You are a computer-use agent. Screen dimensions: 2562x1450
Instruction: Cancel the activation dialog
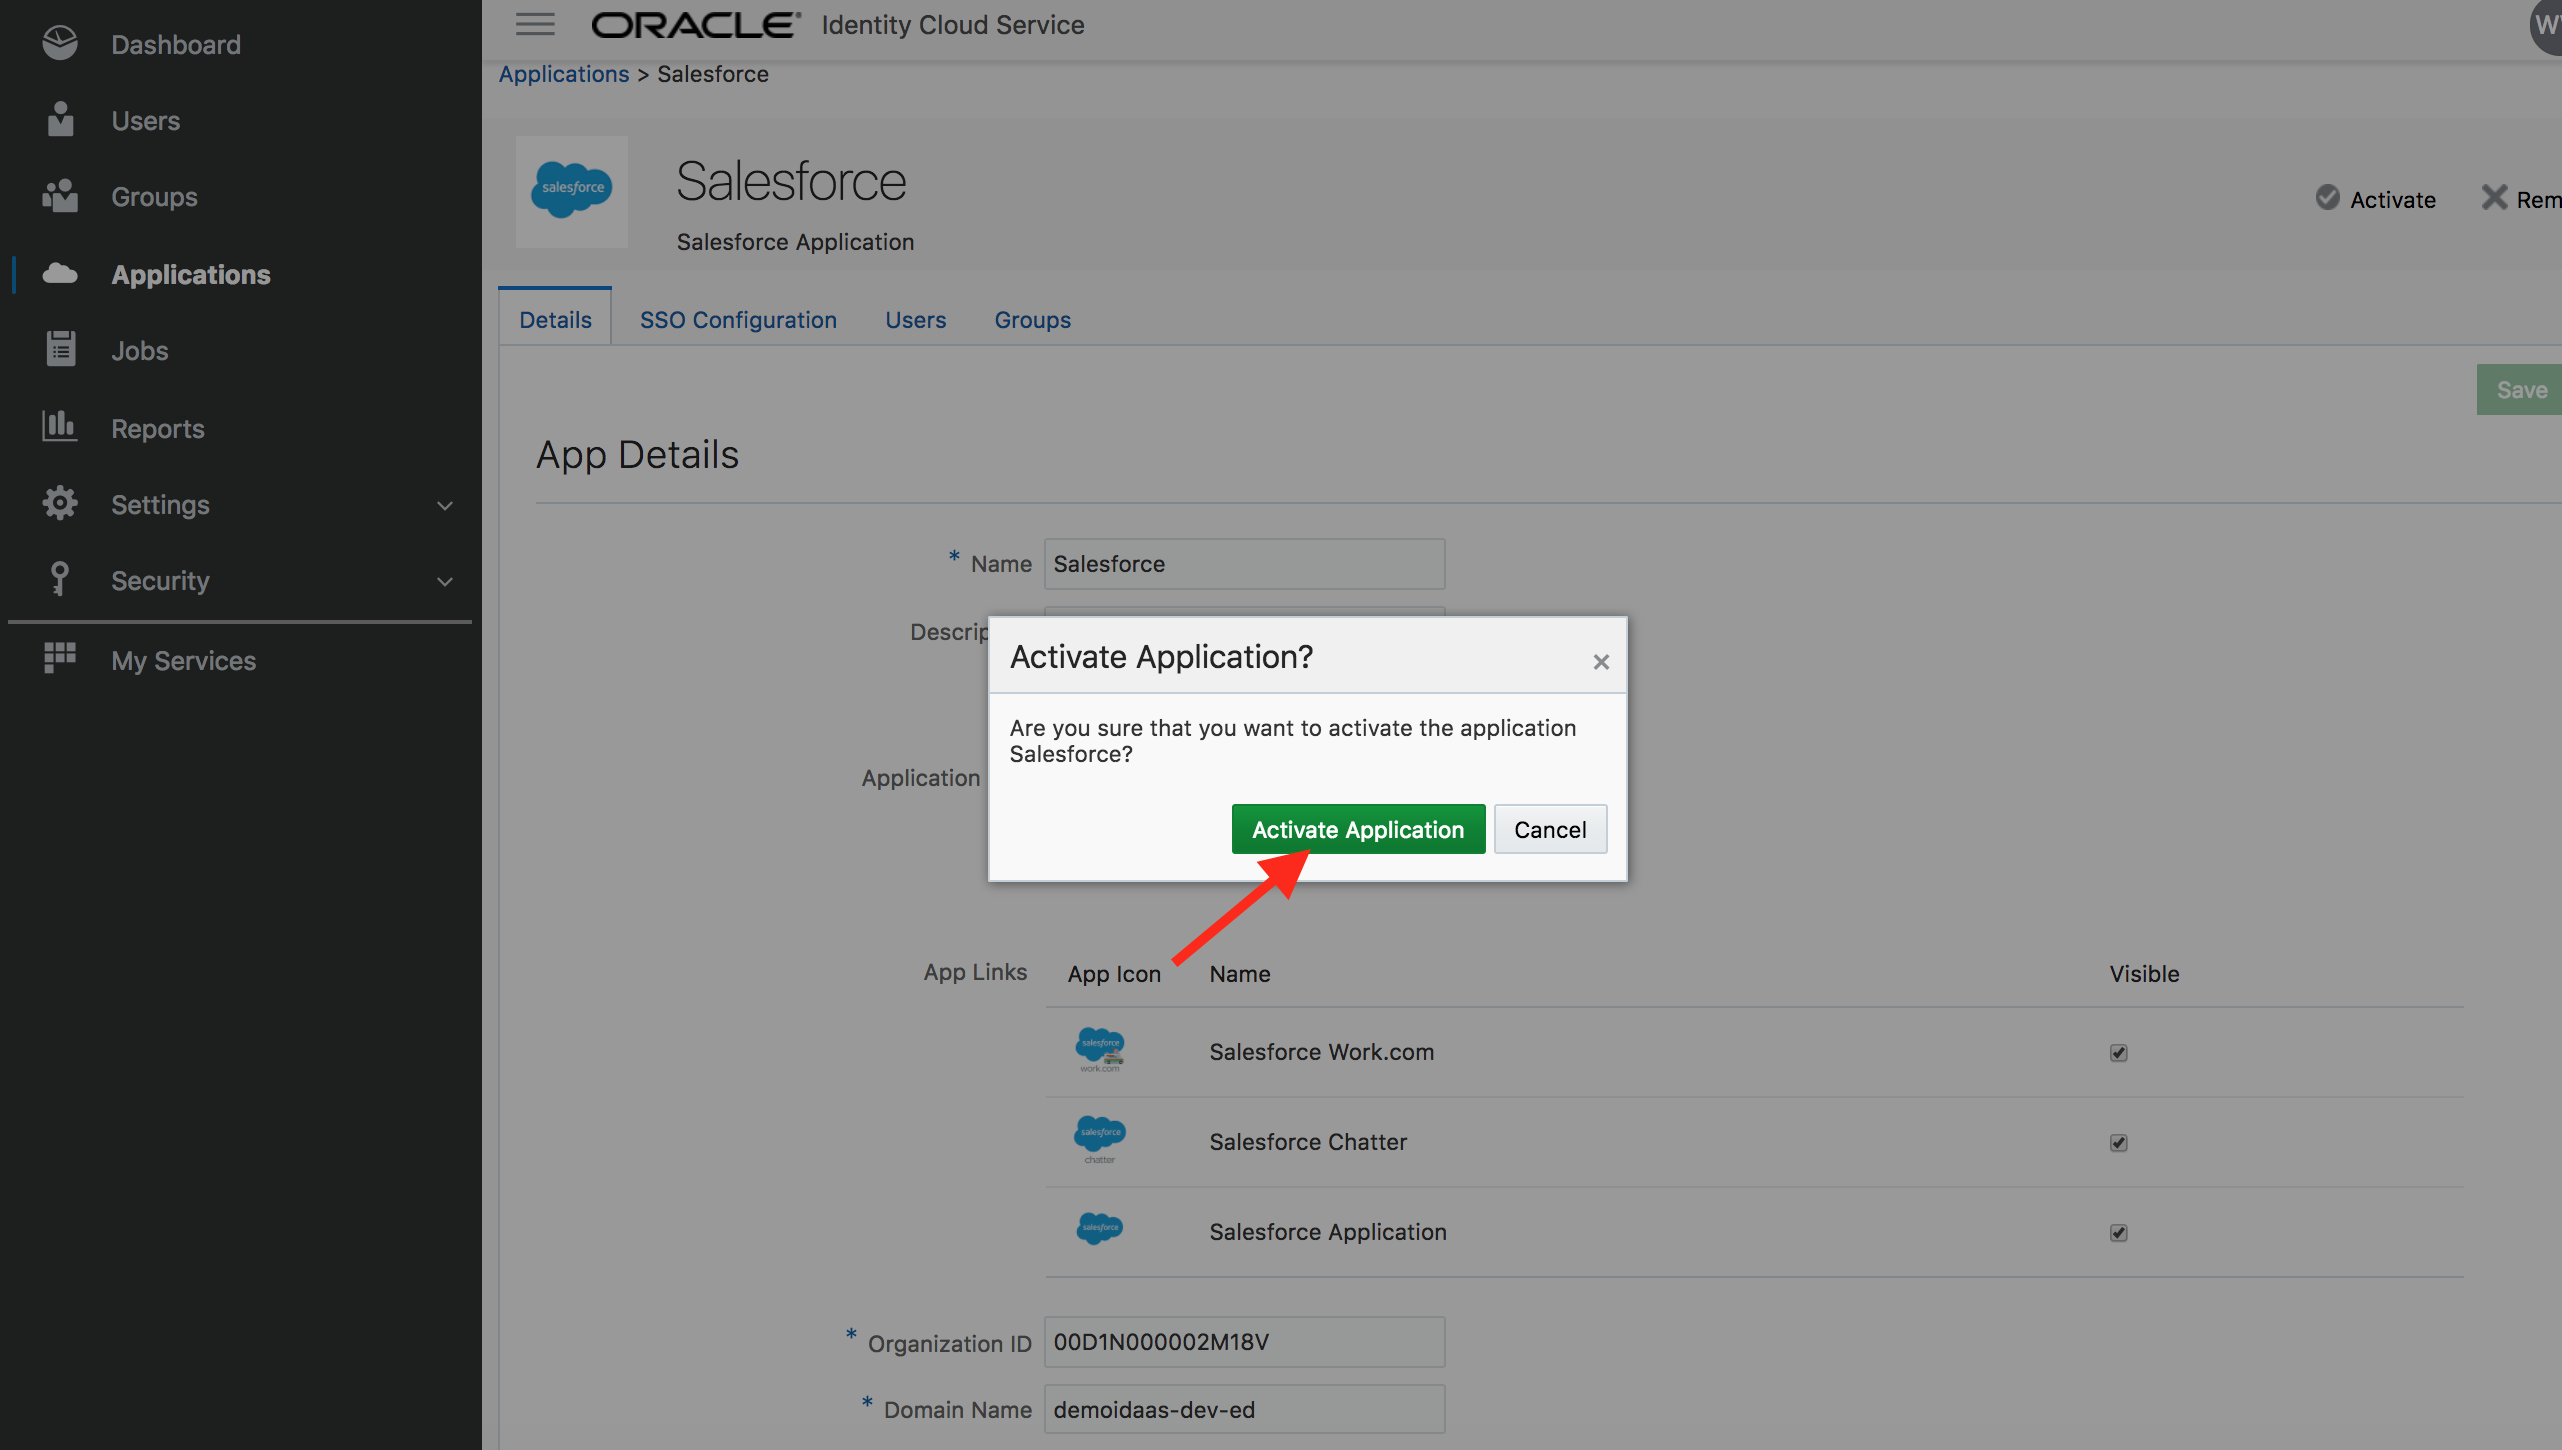pos(1550,829)
